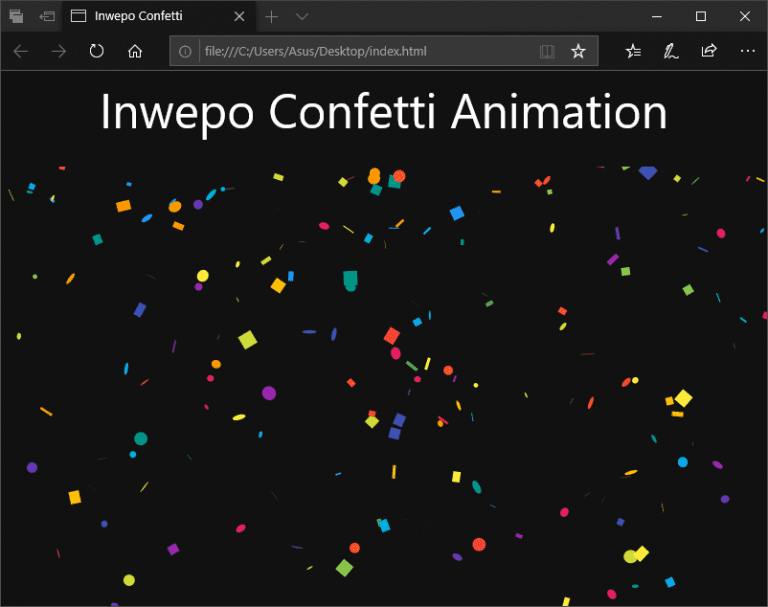
Task: Maximize the browser window
Action: click(701, 17)
